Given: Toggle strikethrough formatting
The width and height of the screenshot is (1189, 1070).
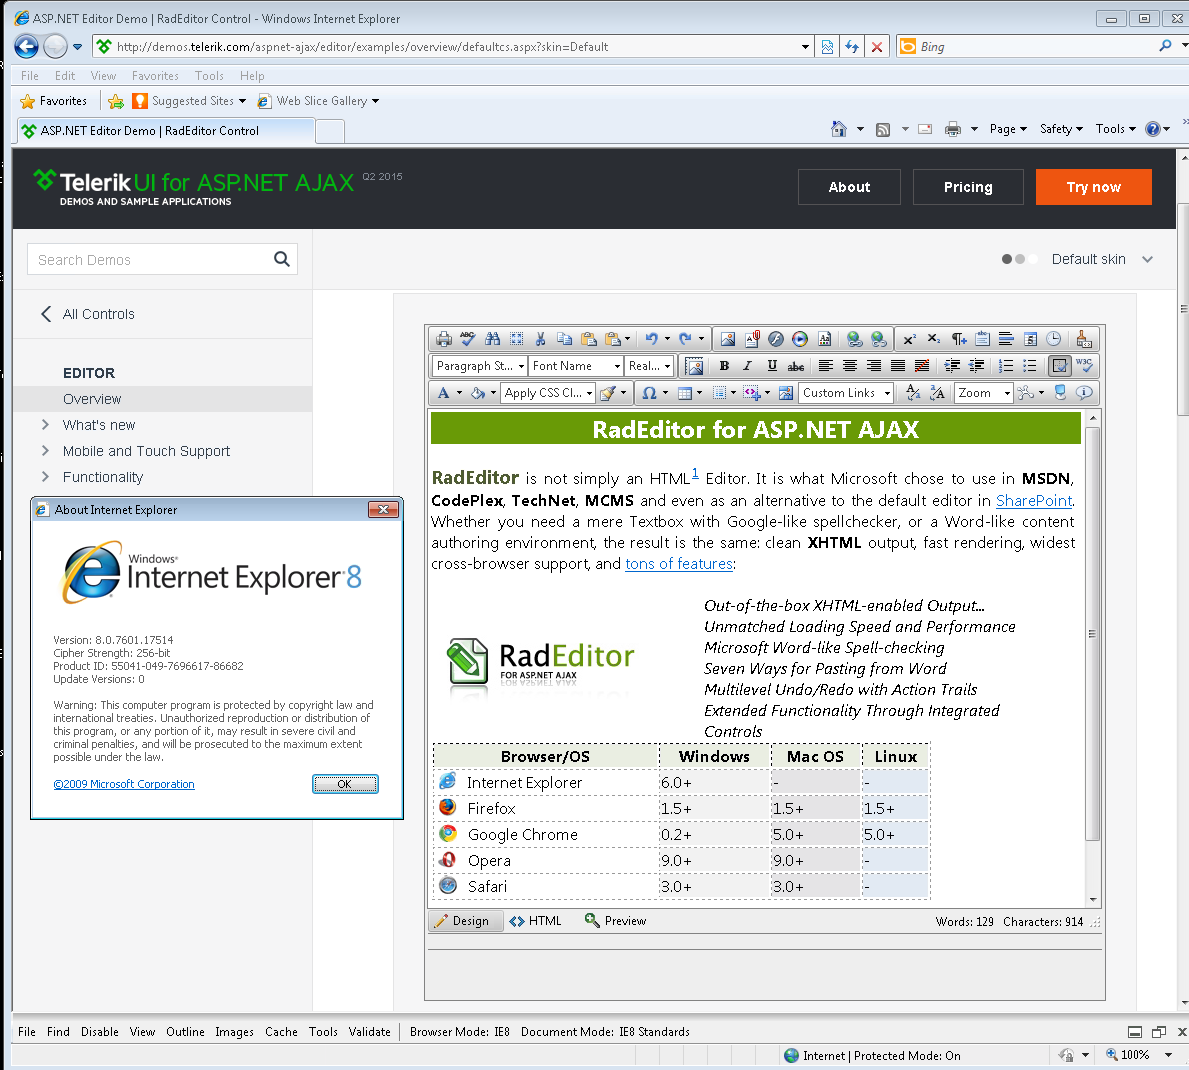Looking at the screenshot, I should 795,366.
